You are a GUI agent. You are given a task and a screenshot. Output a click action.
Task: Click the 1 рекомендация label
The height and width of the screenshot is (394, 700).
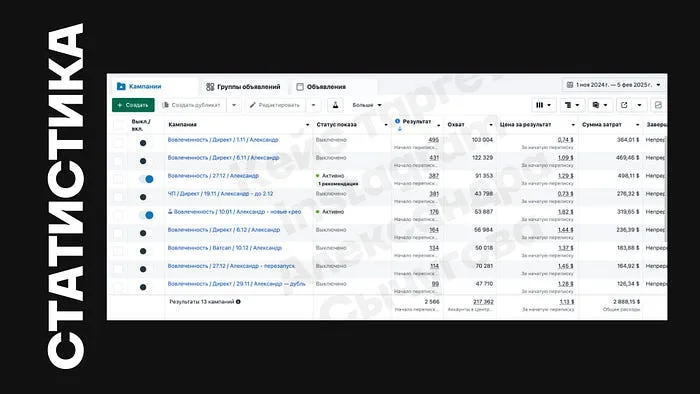(x=338, y=184)
